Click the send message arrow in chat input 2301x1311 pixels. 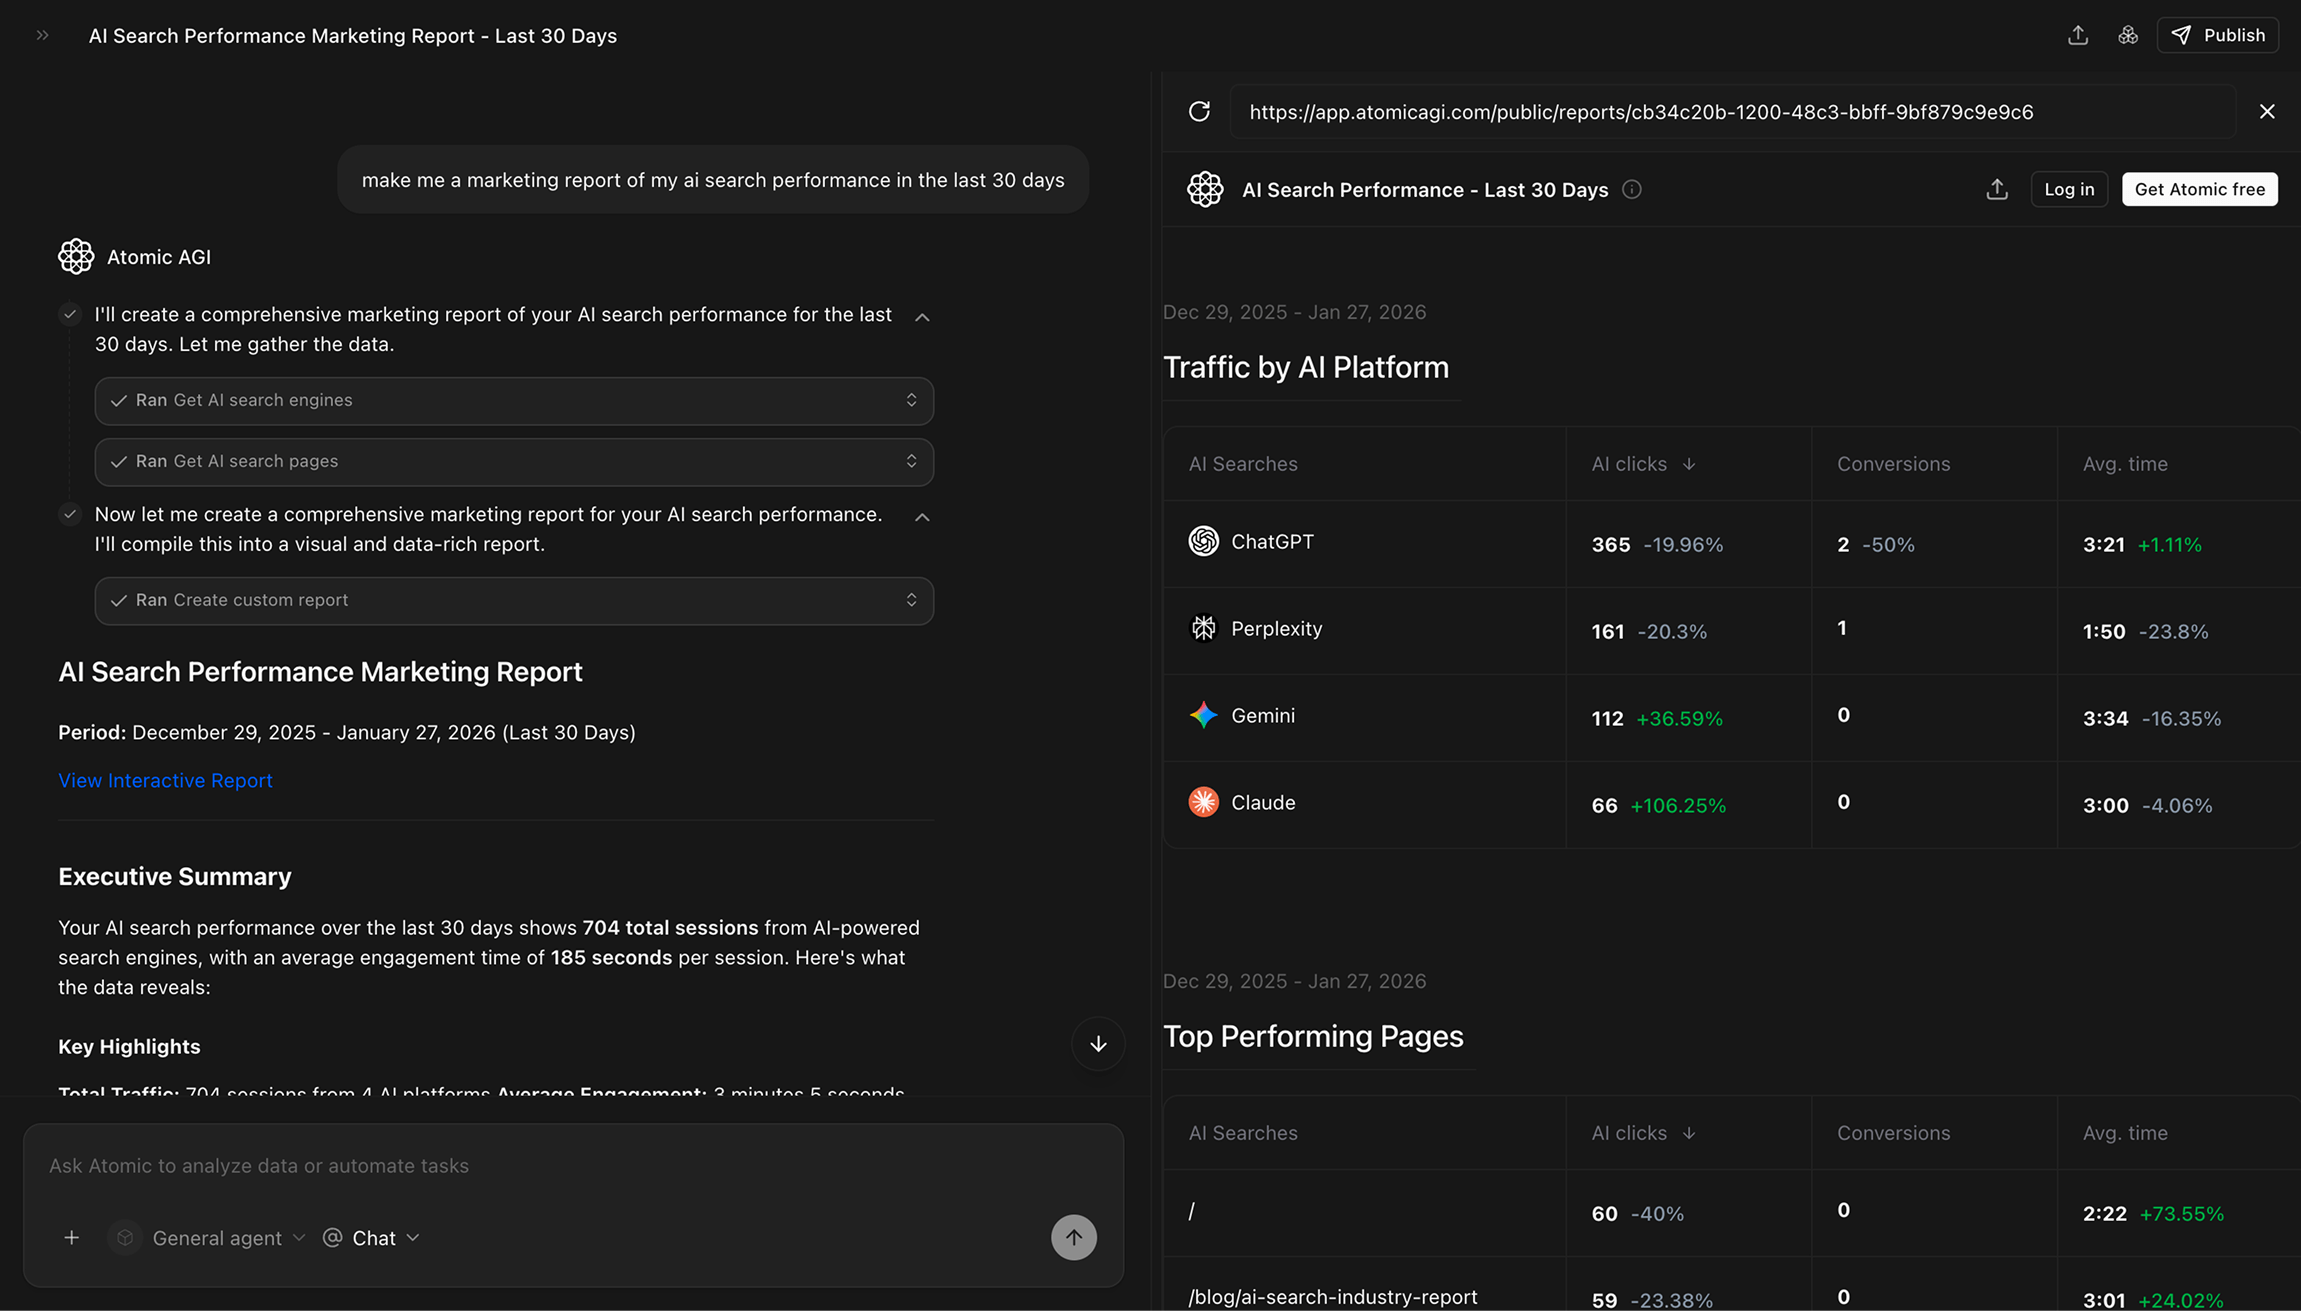coord(1073,1237)
